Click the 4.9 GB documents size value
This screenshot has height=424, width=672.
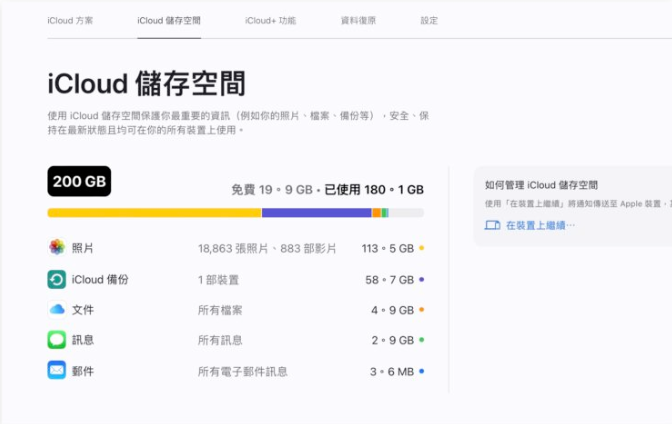tap(393, 310)
